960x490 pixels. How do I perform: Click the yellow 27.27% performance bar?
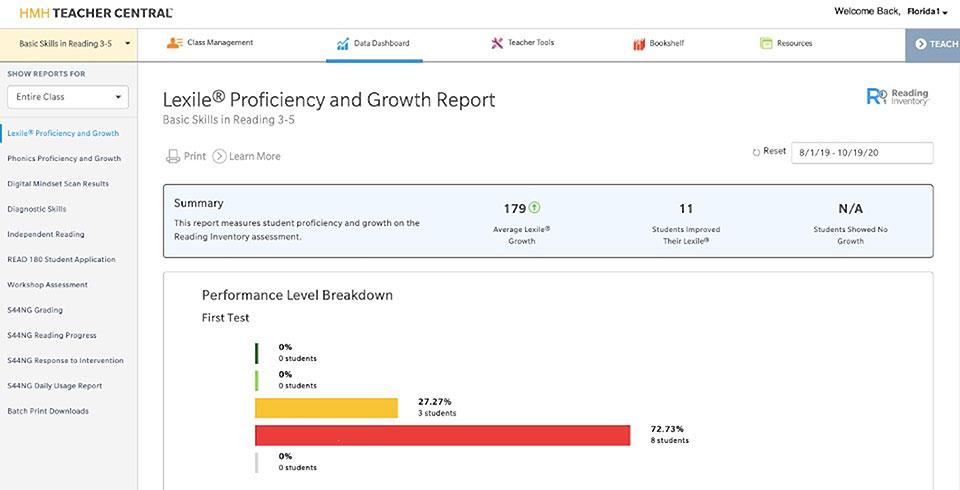tap(326, 408)
